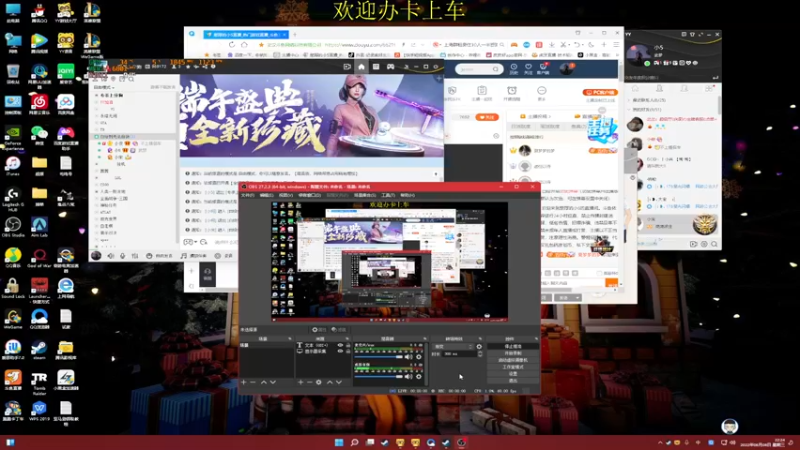The image size is (800, 450).
Task: Hide the display capture source in OBS
Action: 340,351
